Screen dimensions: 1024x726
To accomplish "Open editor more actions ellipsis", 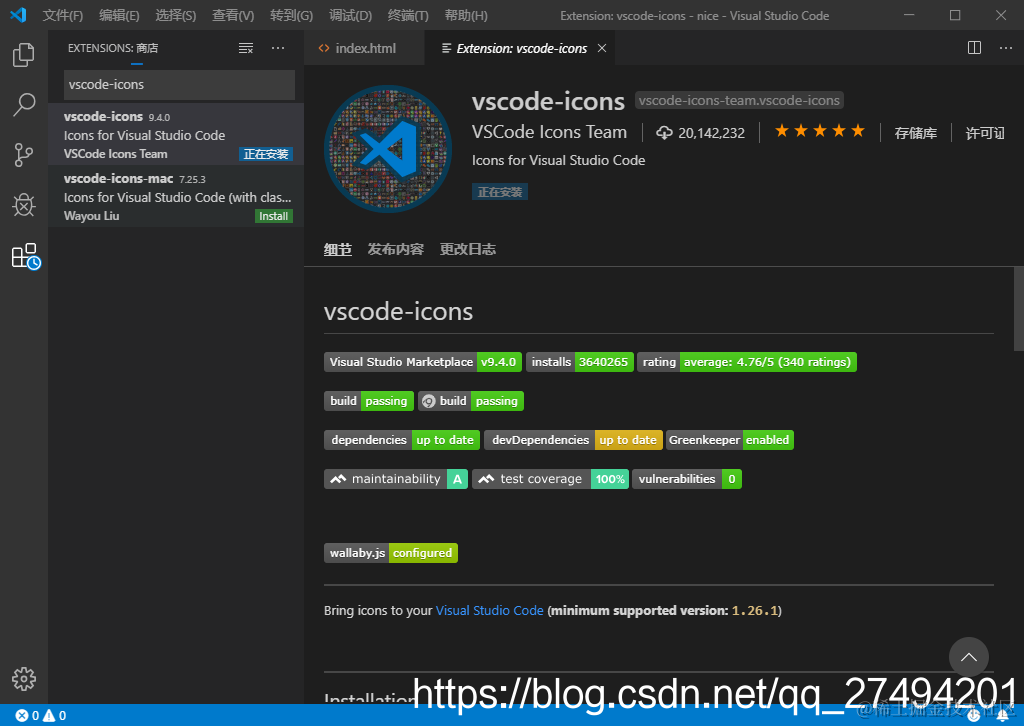I will [1006, 48].
